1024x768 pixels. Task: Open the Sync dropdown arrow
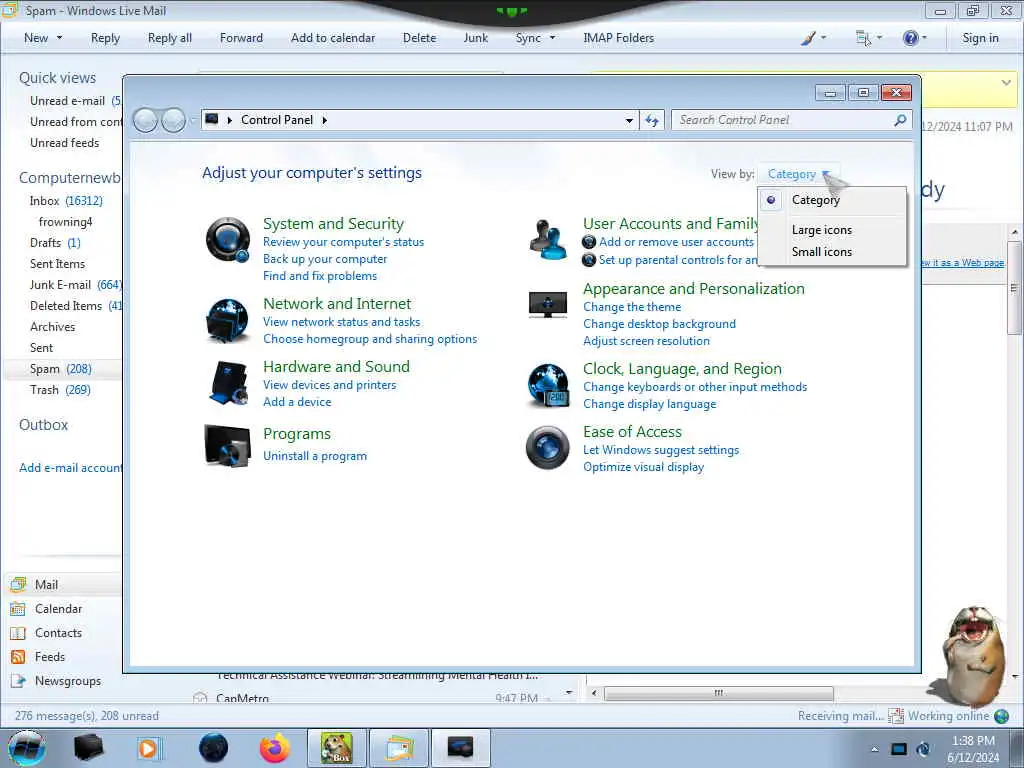(x=552, y=38)
